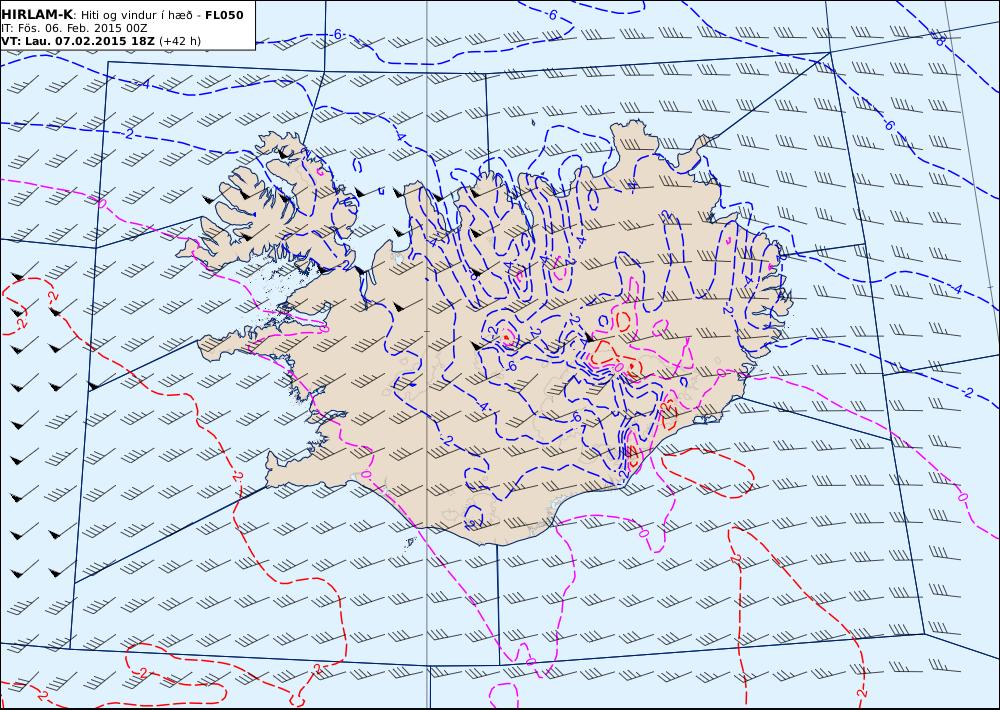Screen dimensions: 1000x710
Task: Click the -8 isotherm contour label
Action: (x=939, y=40)
